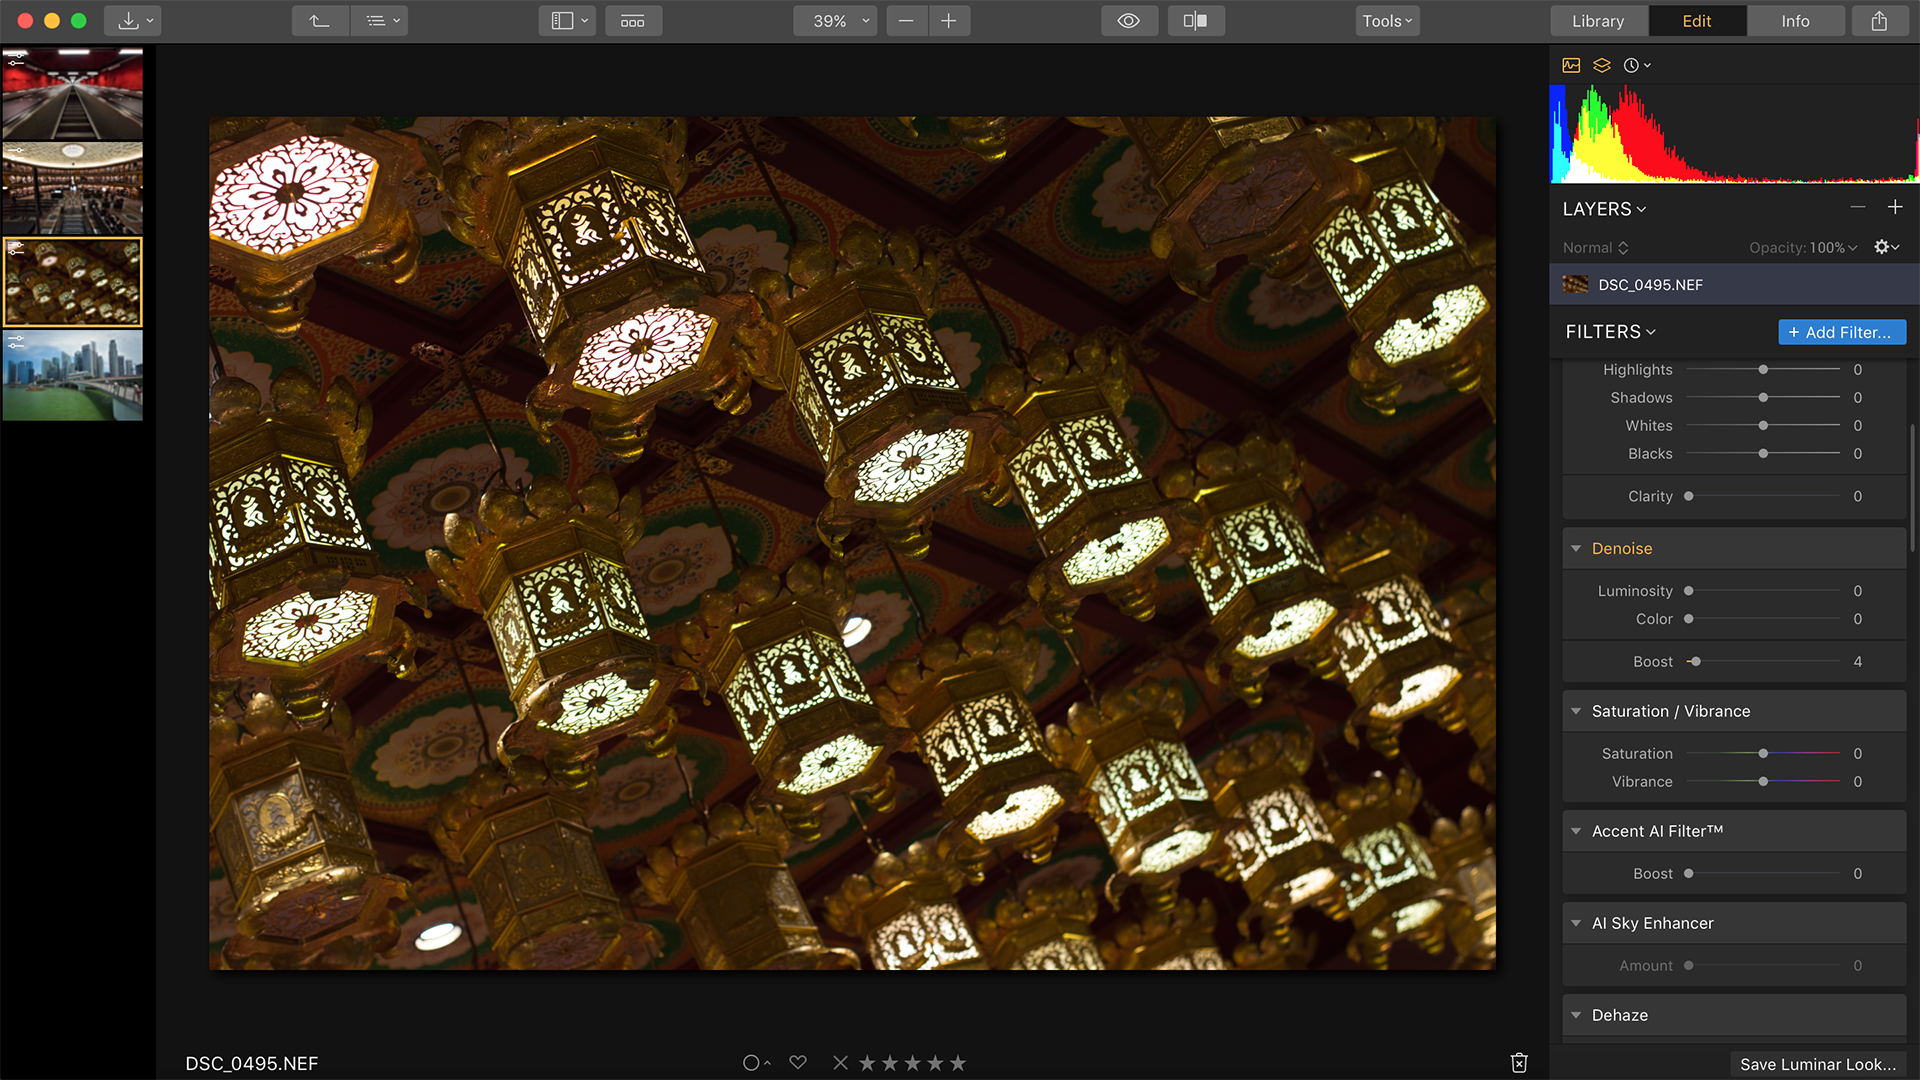Collapse the Denoise filter section
The height and width of the screenshot is (1080, 1920).
1576,548
